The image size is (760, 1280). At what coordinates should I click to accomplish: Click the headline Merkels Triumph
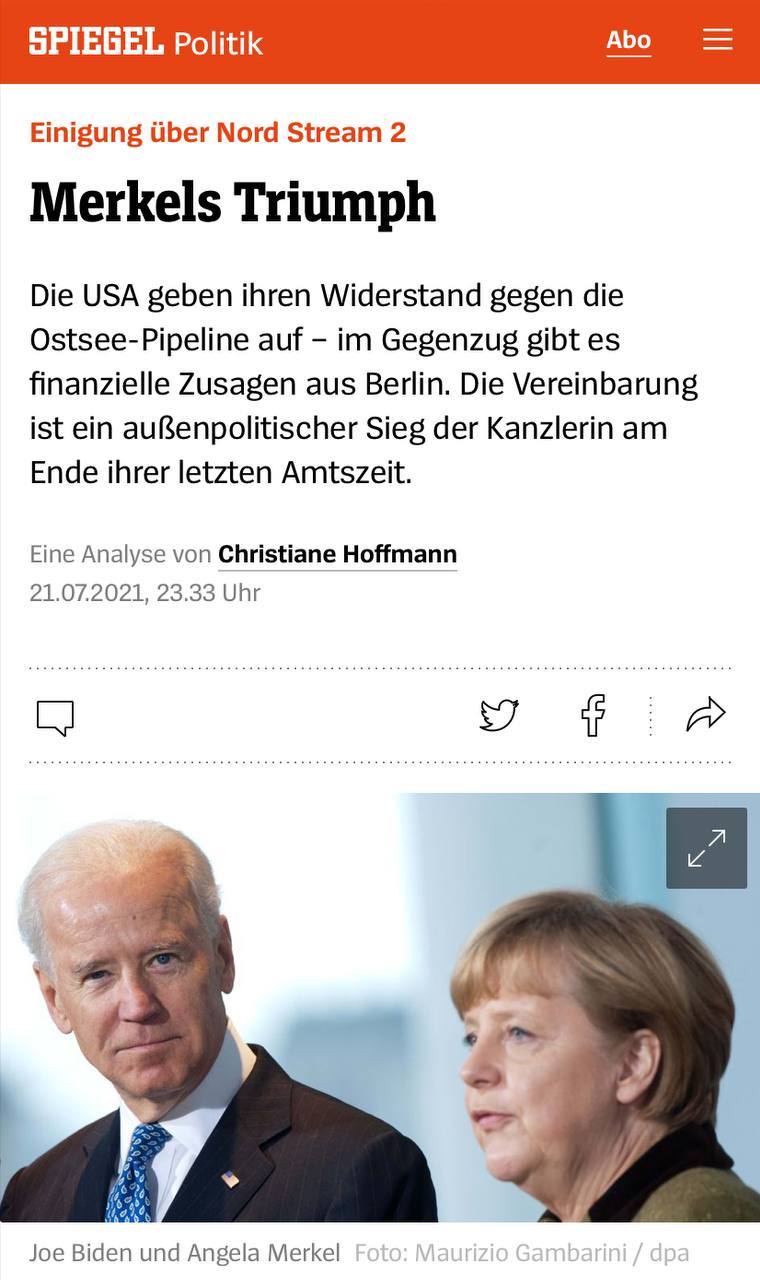[233, 201]
